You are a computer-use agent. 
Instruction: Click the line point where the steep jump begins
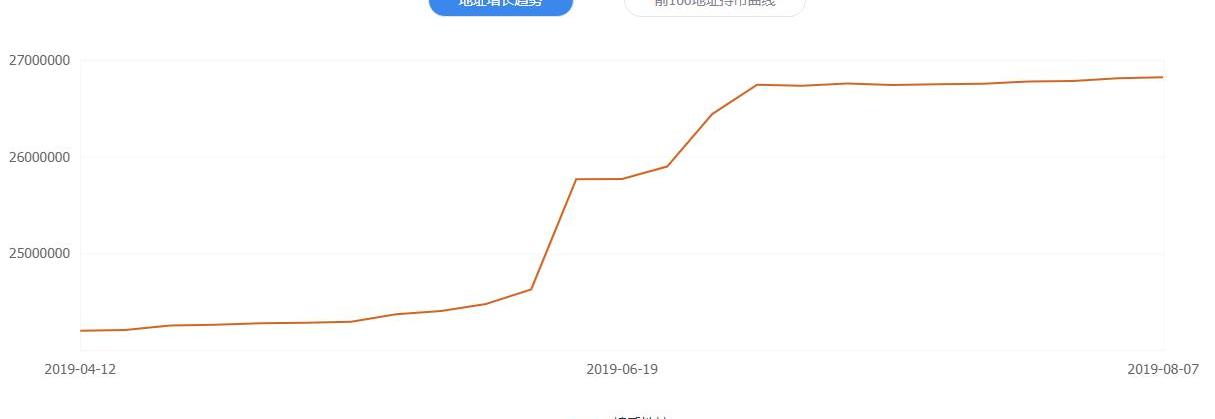click(531, 289)
